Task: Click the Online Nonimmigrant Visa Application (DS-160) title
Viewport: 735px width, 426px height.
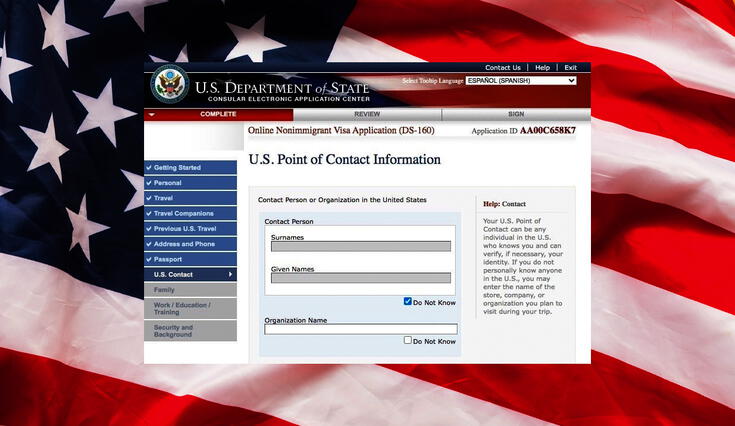Action: (x=341, y=130)
